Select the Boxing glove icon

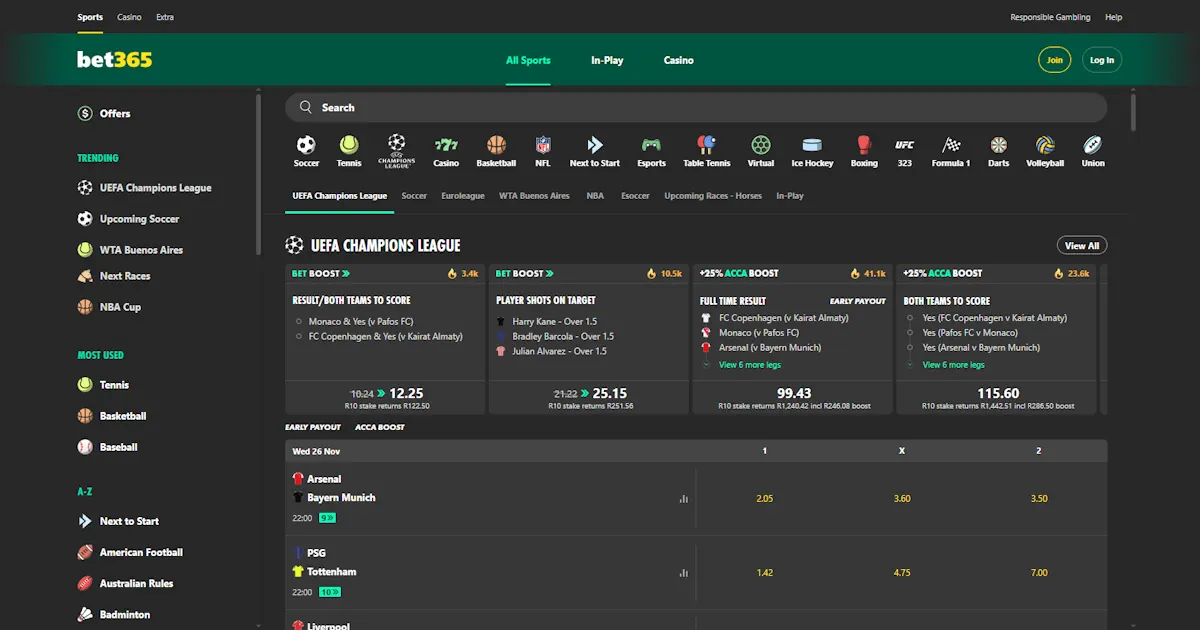863,148
